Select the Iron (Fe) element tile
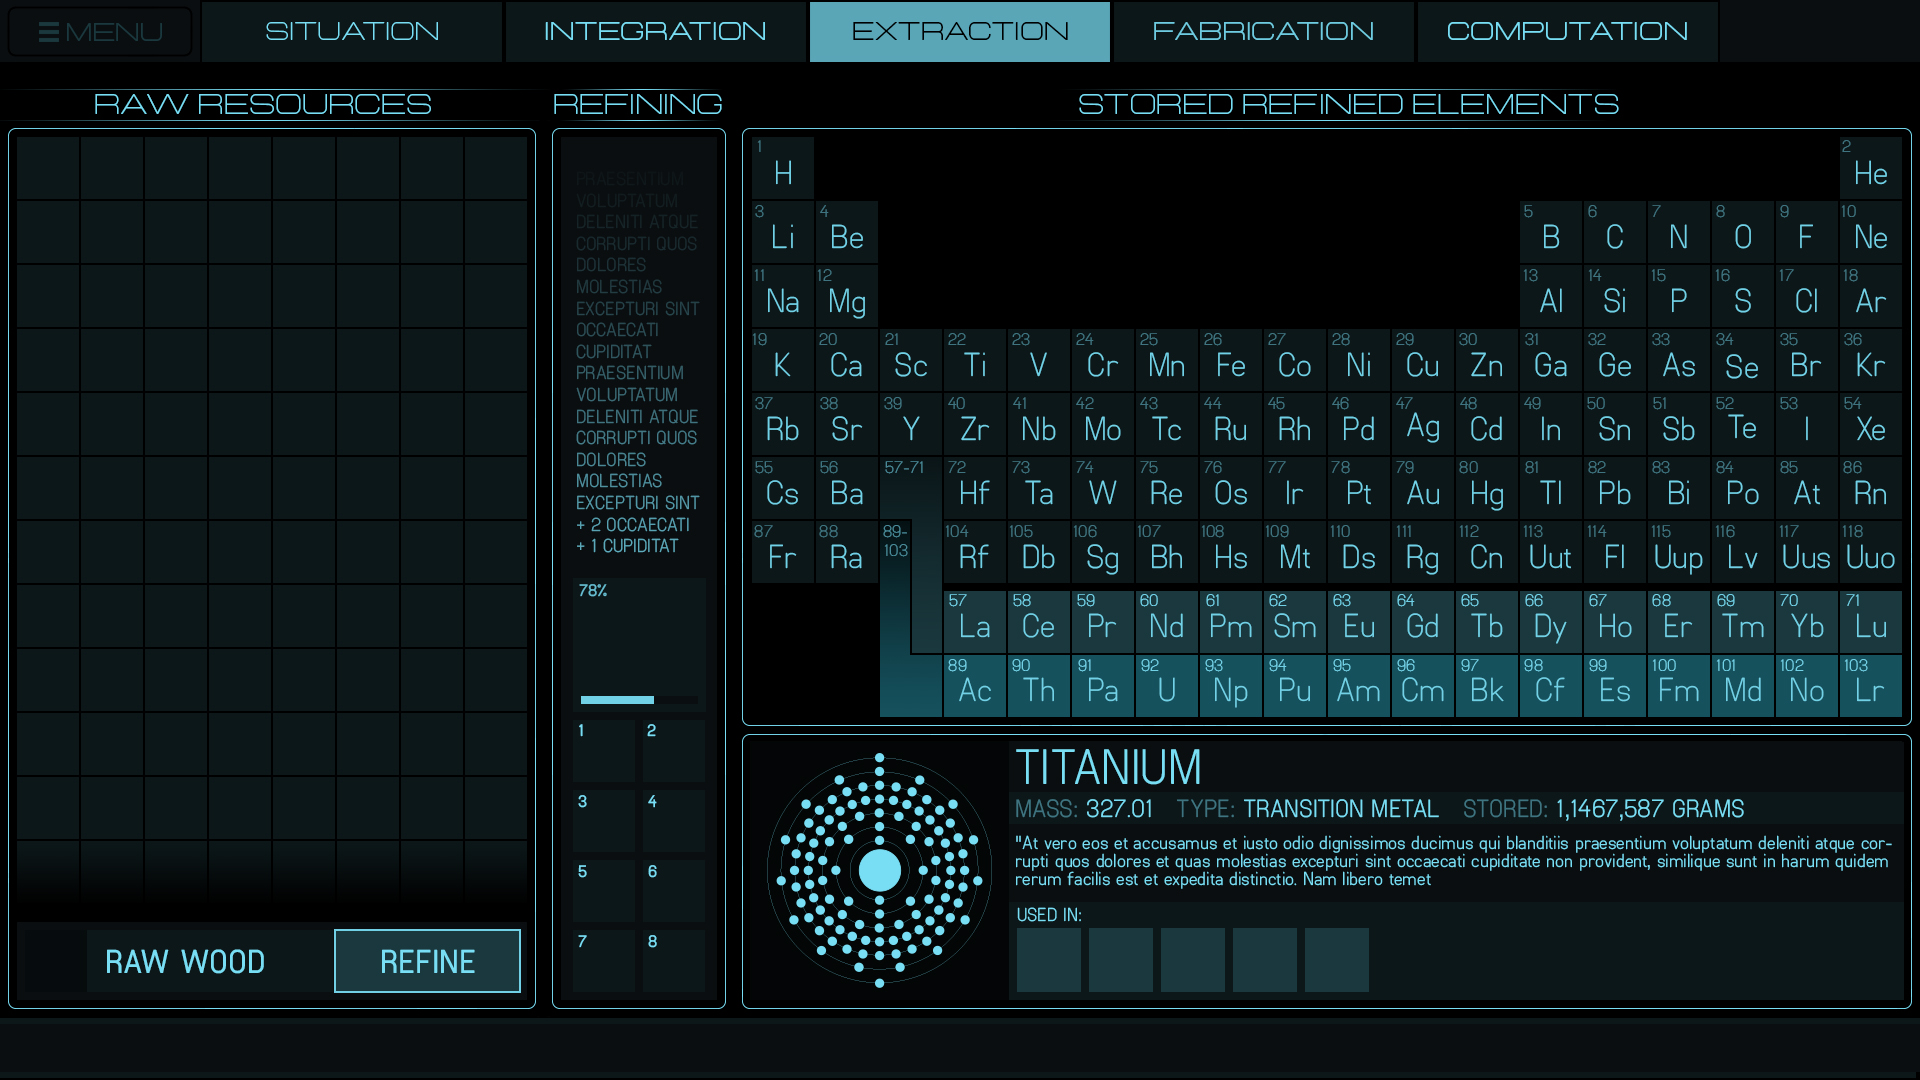This screenshot has height=1080, width=1920. 1230,359
